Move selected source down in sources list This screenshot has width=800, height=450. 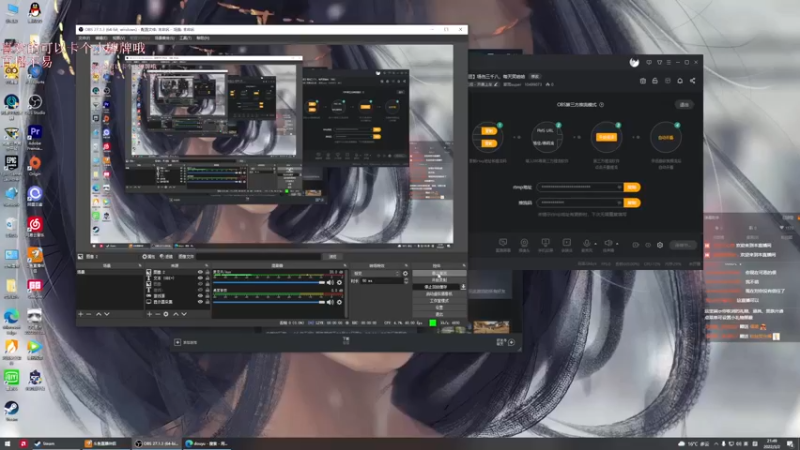click(184, 314)
